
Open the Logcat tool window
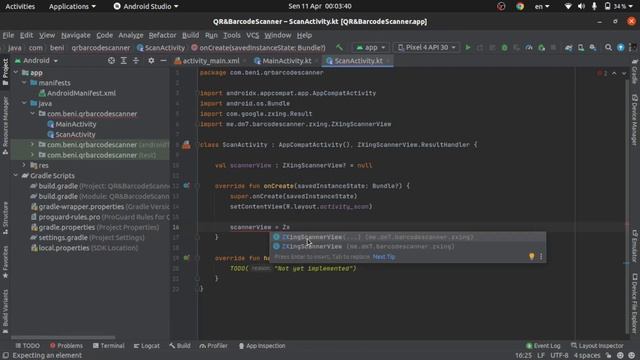147,346
